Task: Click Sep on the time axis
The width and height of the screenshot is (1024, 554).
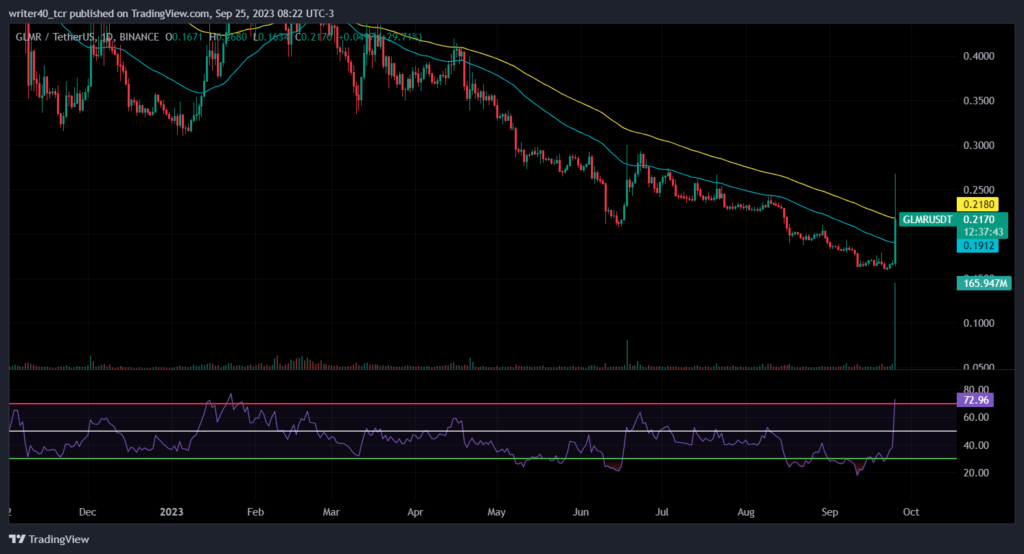Action: 829,512
